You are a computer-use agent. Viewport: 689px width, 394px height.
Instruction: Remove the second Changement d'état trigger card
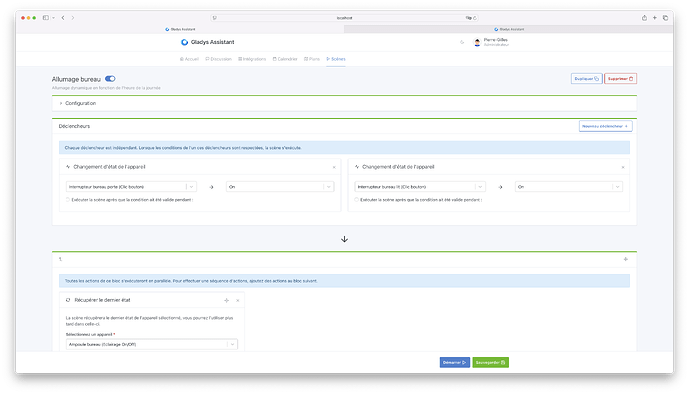pos(623,167)
